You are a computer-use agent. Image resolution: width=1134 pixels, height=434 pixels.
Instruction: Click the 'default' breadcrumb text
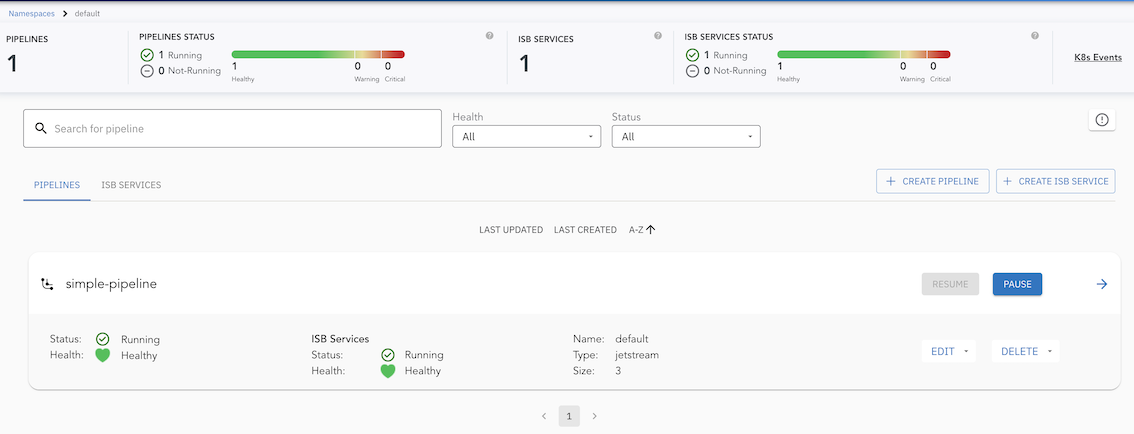[x=87, y=13]
